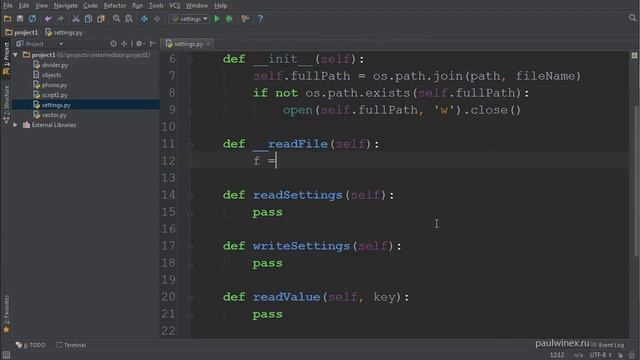Open the settings run configuration dropdown

click(189, 19)
